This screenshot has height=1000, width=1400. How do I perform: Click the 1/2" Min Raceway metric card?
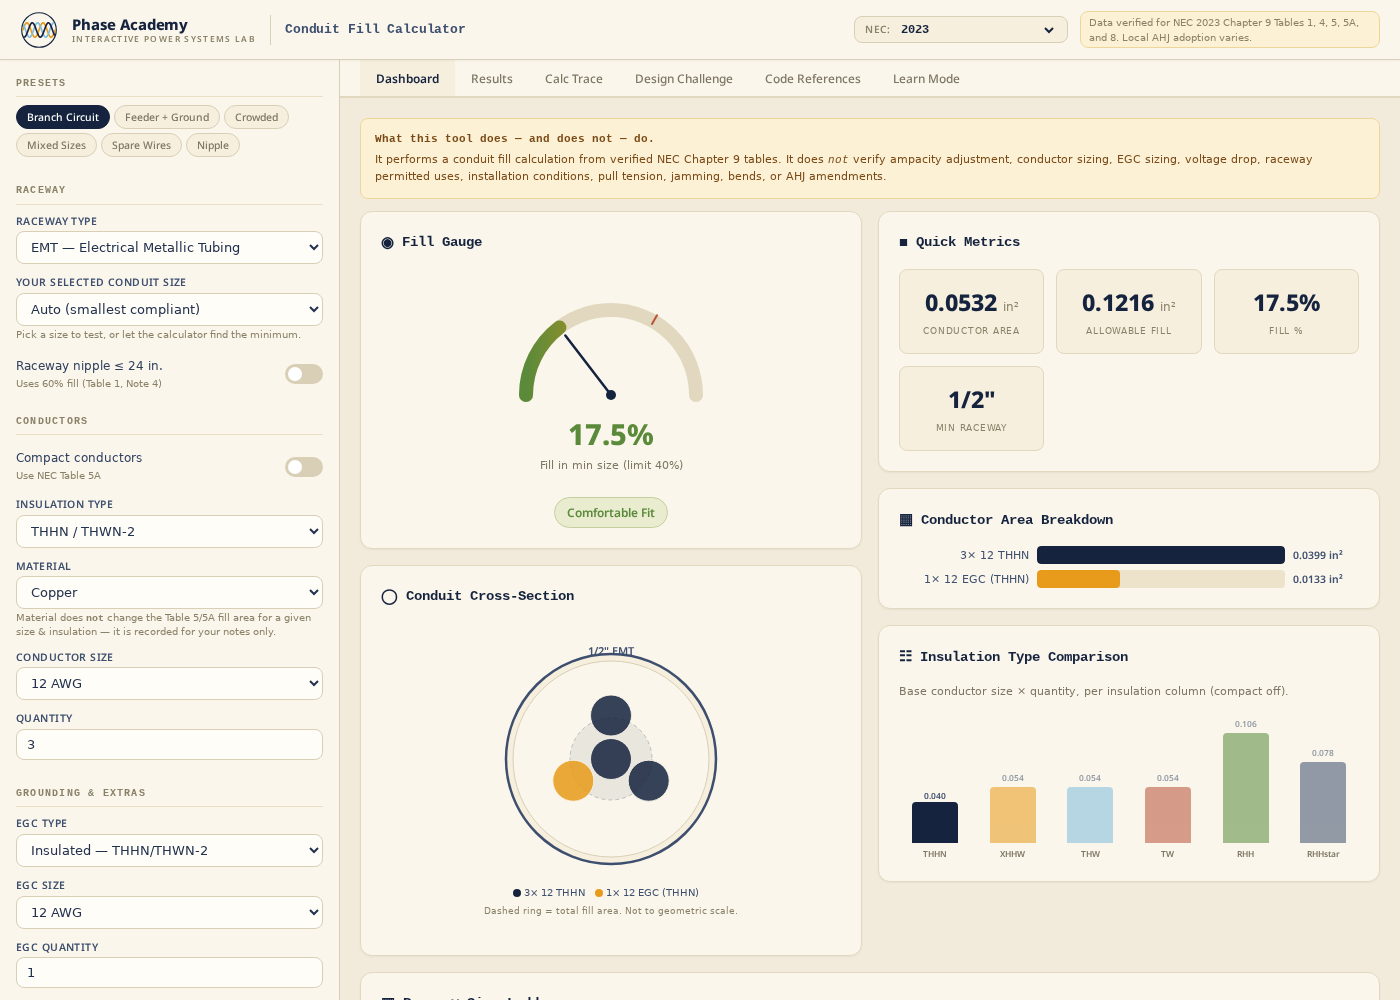971,408
